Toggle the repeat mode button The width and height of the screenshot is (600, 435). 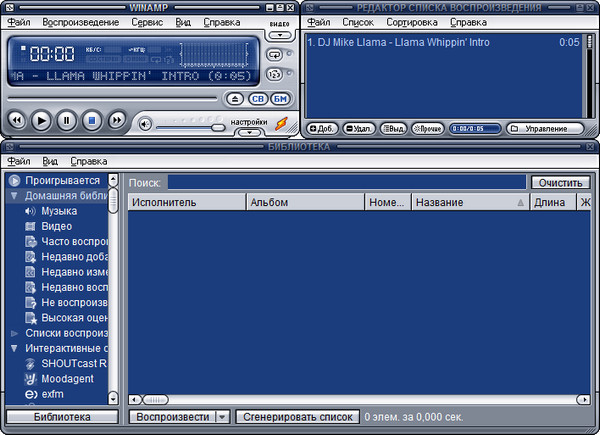point(275,54)
